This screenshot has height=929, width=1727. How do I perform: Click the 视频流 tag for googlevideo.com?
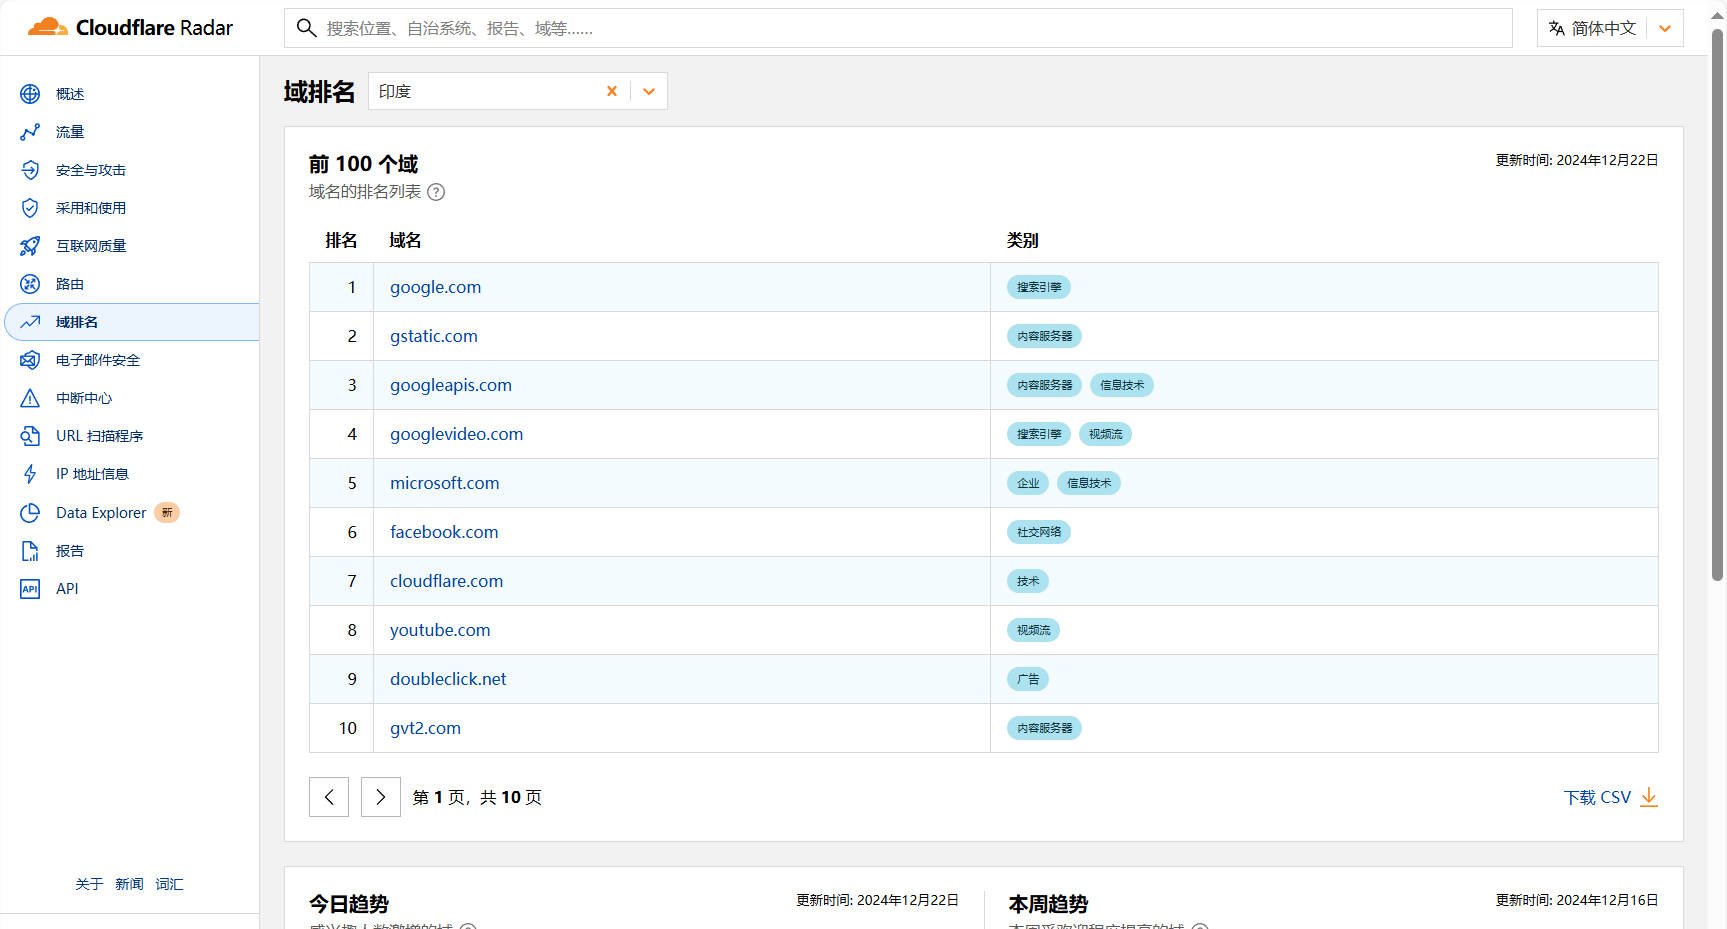[1105, 434]
